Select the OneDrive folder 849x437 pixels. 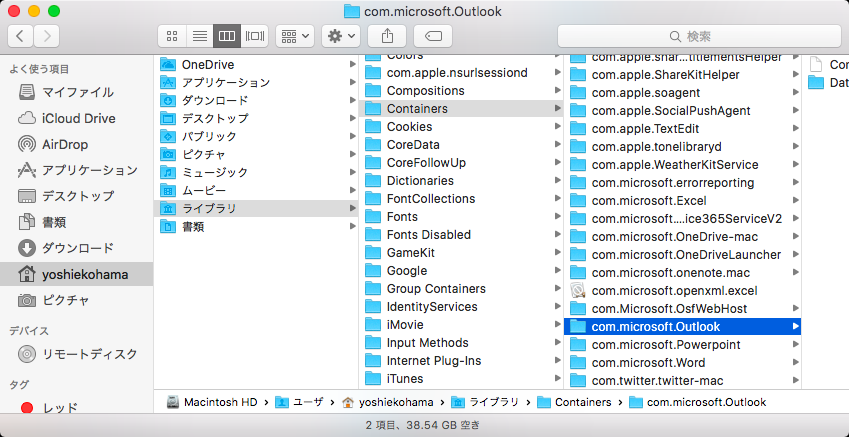pyautogui.click(x=256, y=65)
